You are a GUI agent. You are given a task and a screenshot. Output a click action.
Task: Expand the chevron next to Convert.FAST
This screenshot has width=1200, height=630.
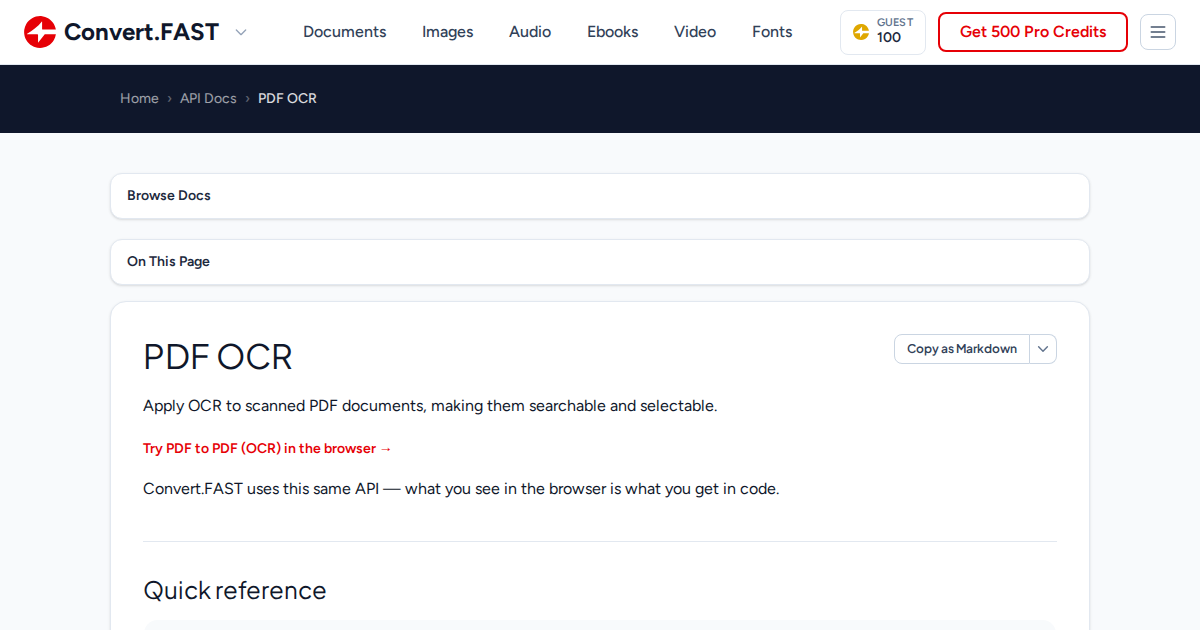pos(241,32)
